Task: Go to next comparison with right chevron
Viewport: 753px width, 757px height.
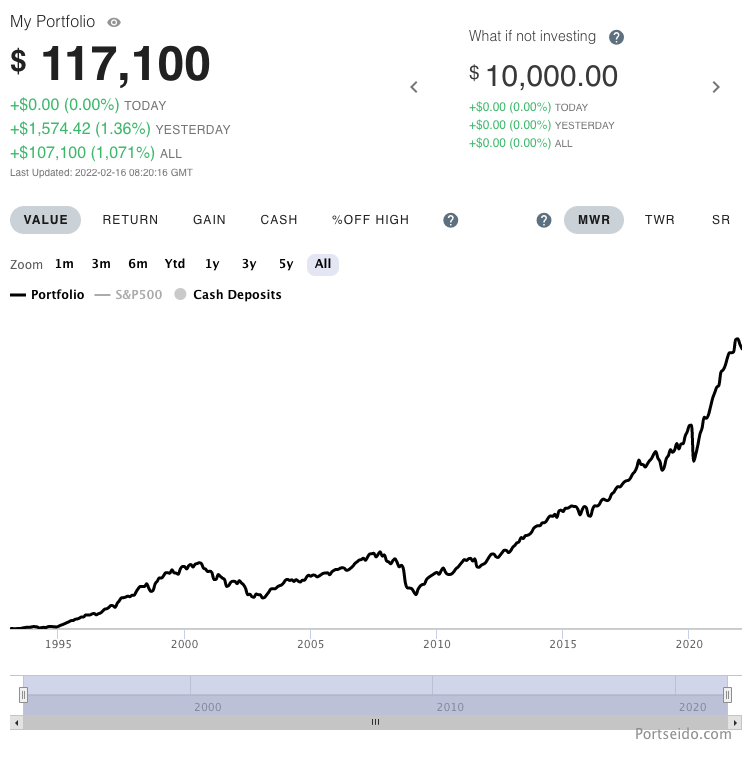Action: [x=716, y=87]
